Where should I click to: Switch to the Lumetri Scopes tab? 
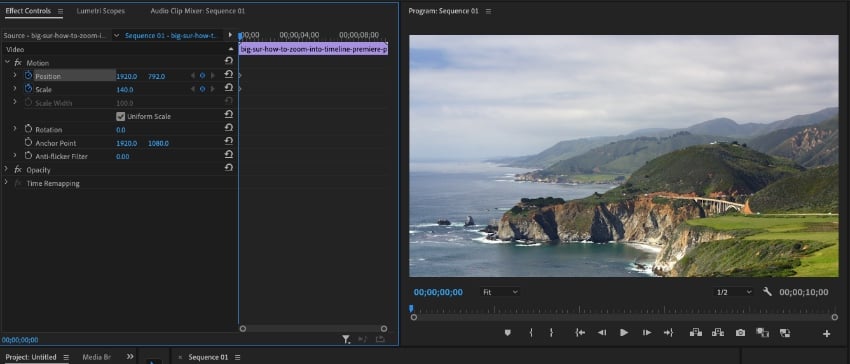(100, 11)
